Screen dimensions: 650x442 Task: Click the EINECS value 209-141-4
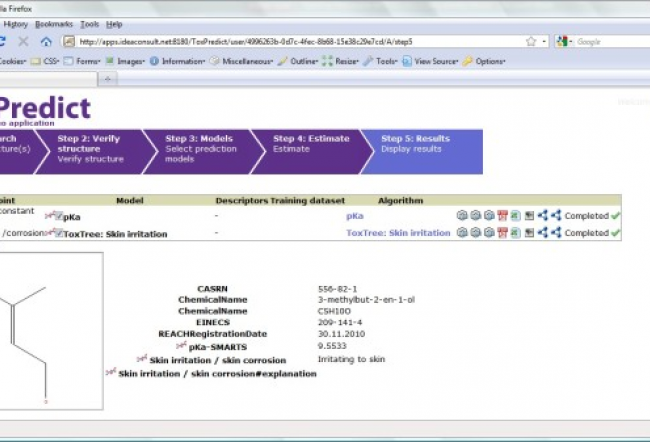[x=340, y=322]
